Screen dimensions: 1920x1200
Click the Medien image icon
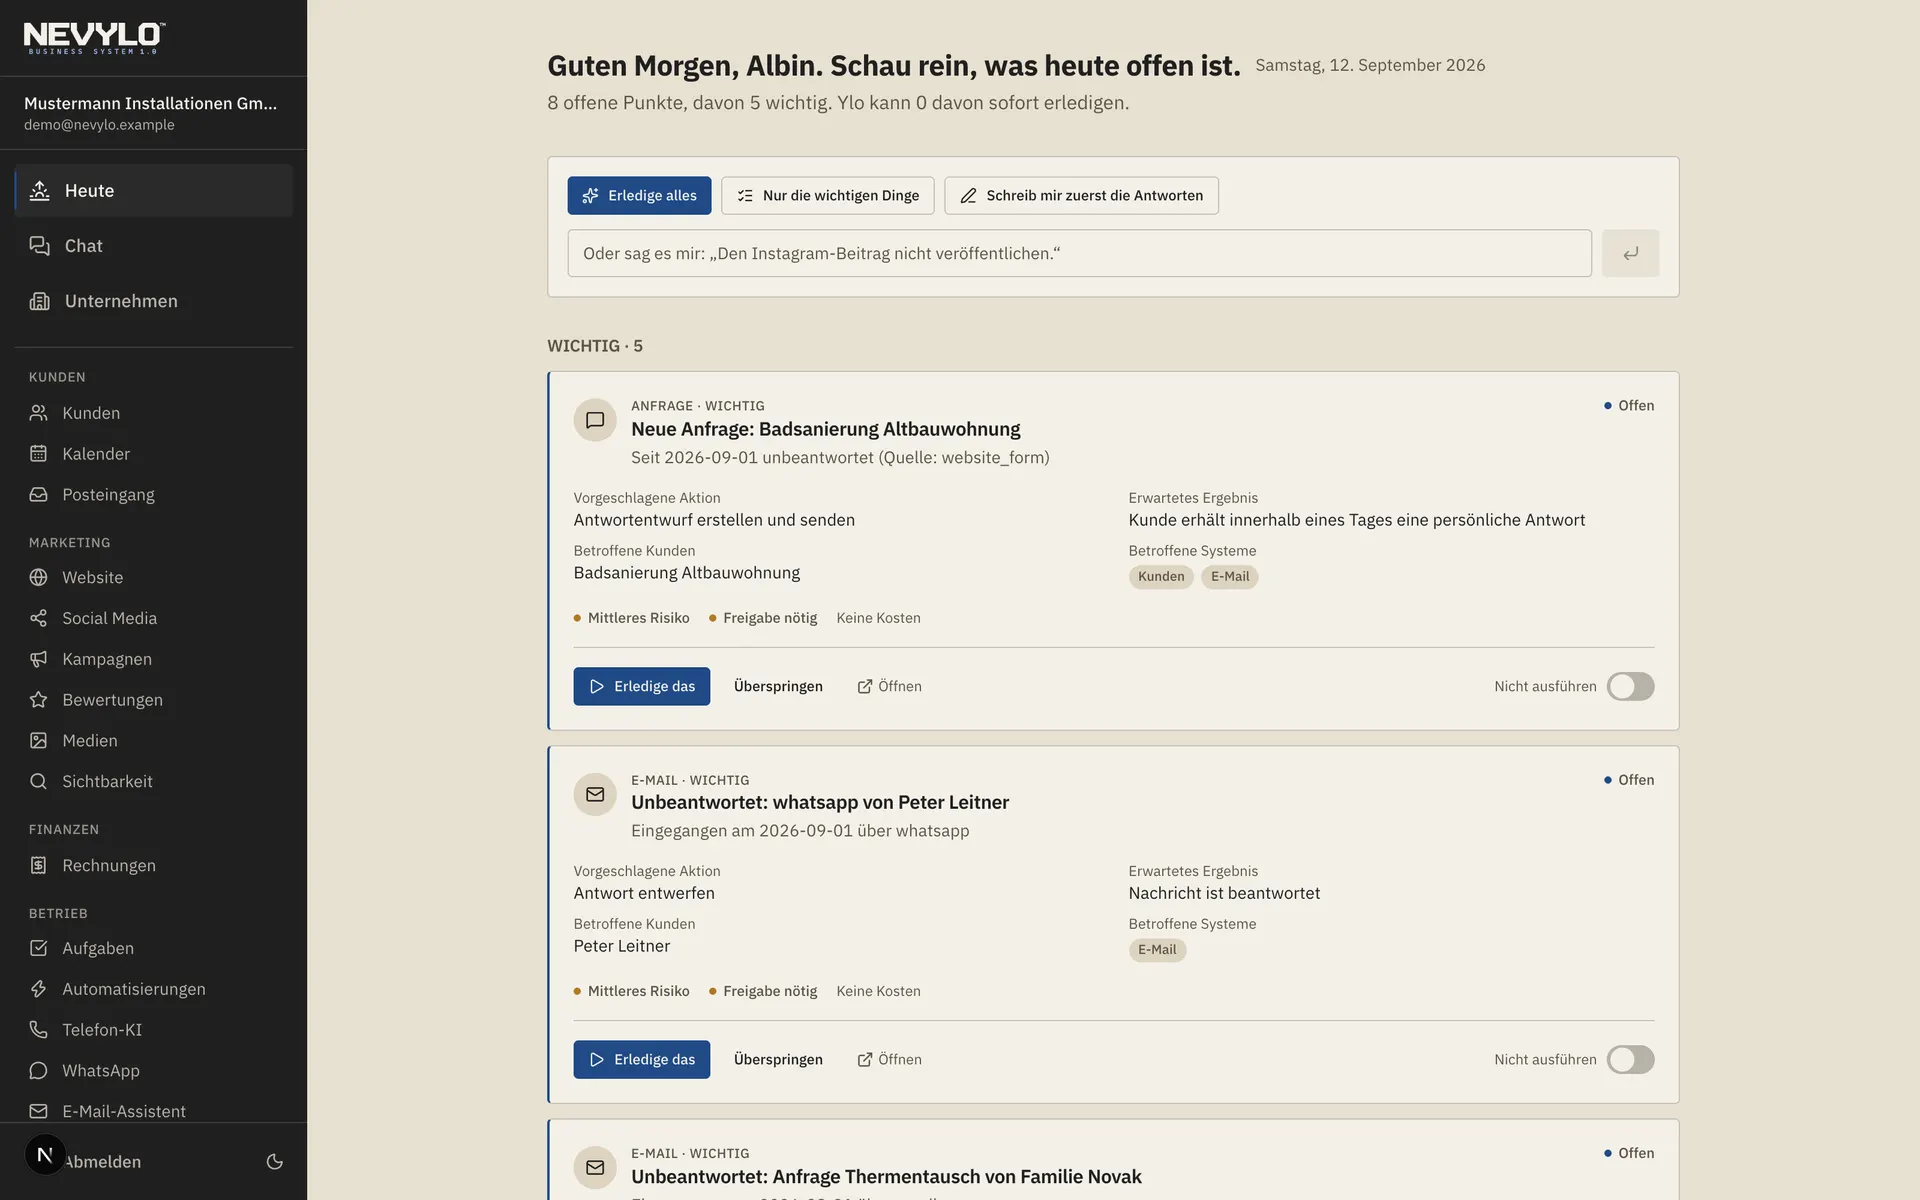[x=39, y=741]
